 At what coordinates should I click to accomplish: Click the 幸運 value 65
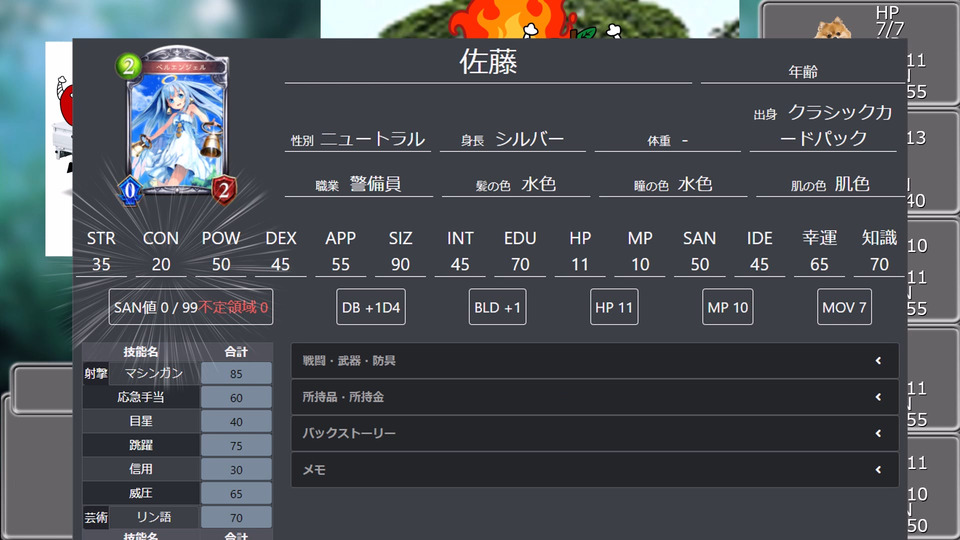pyautogui.click(x=819, y=264)
